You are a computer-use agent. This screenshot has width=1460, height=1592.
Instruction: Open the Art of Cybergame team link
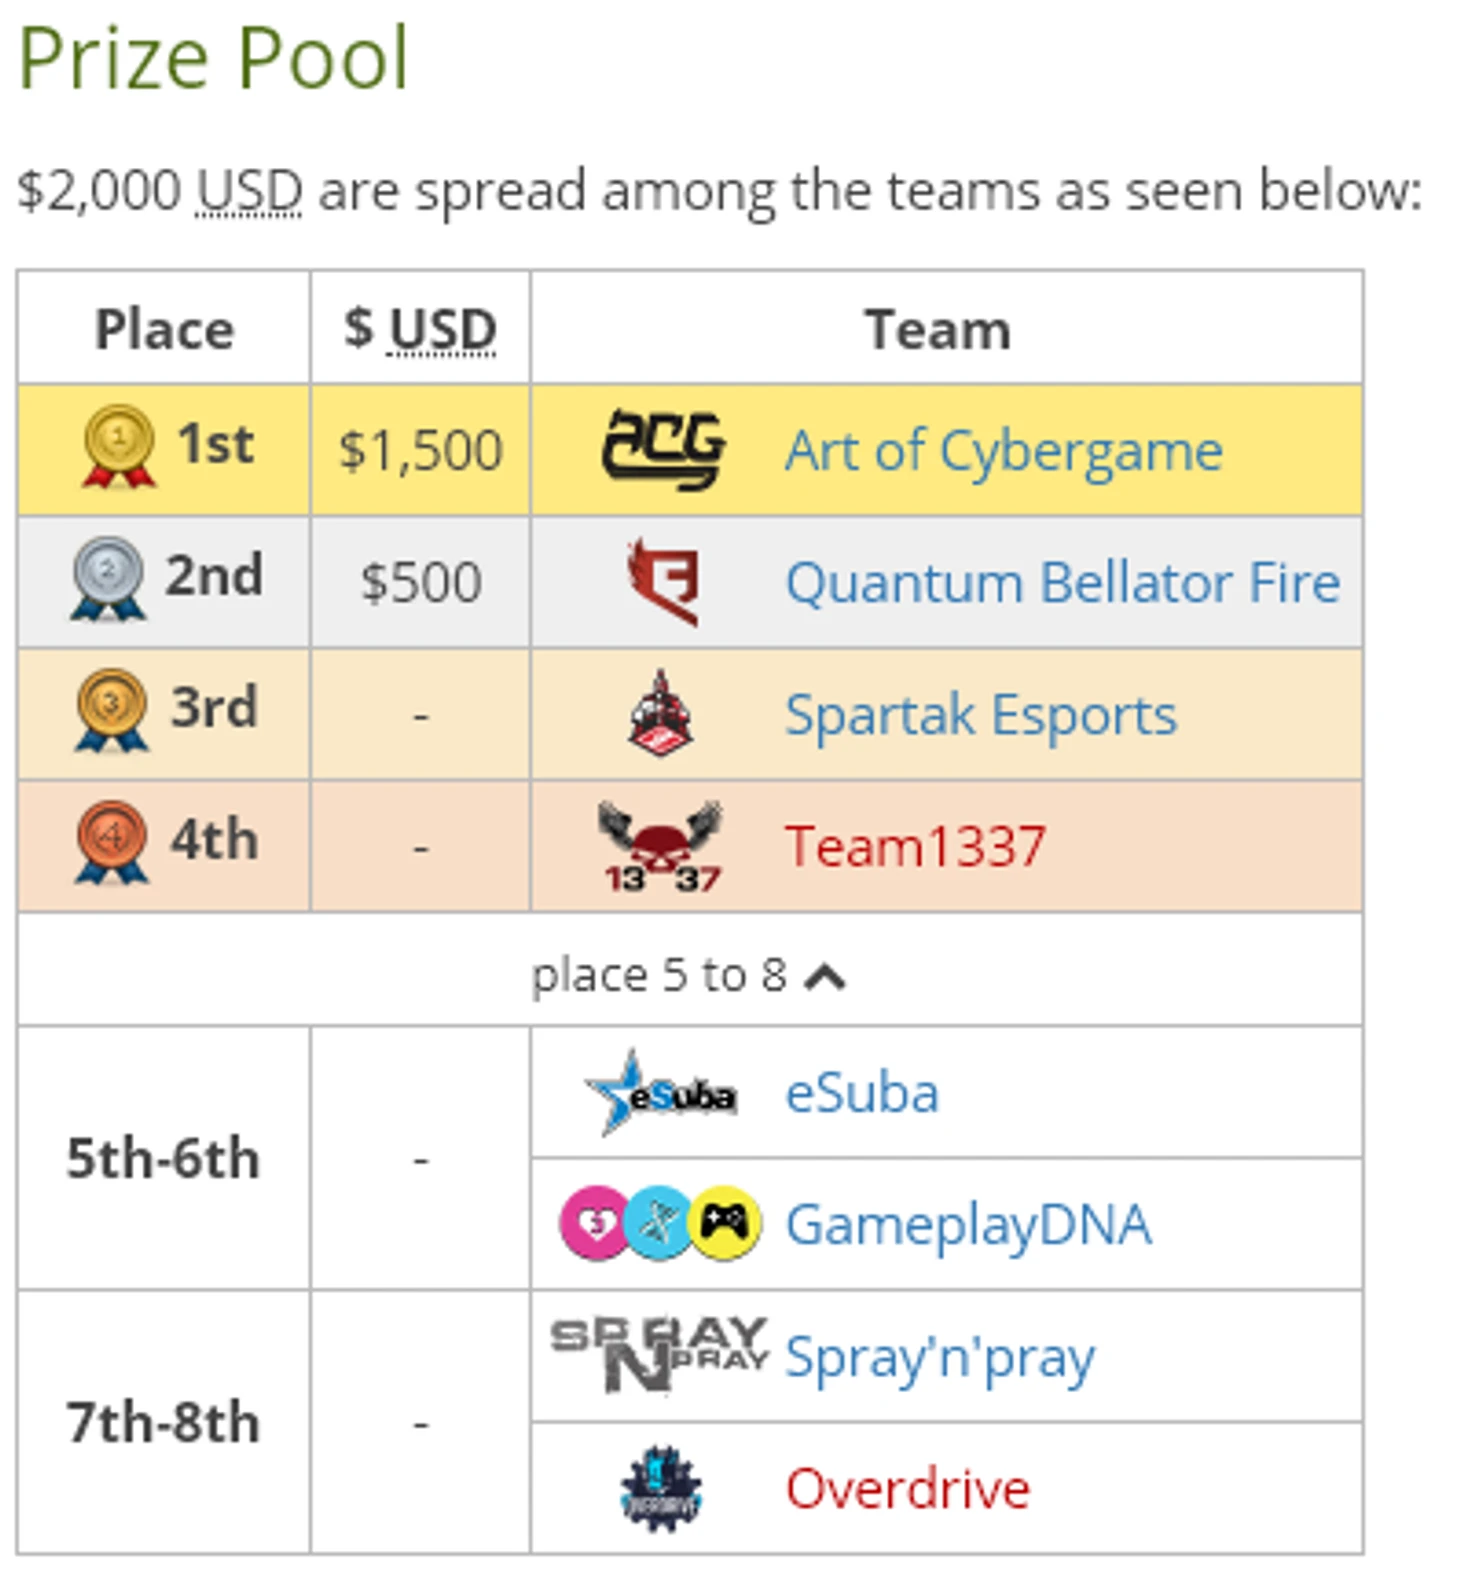coord(1004,452)
